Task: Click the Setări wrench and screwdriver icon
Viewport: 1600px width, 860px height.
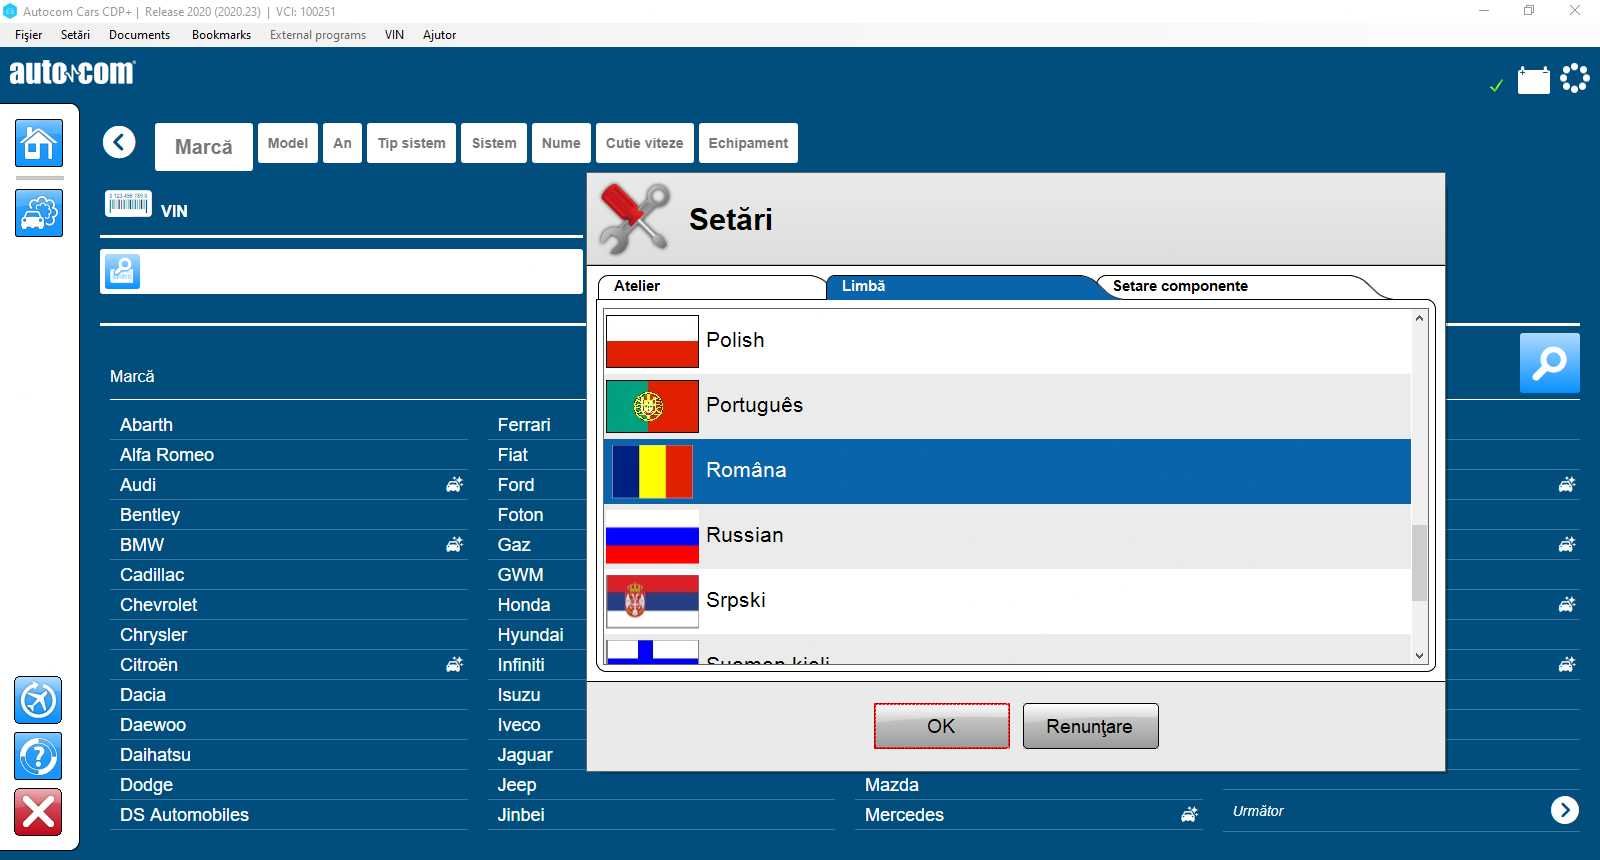Action: coord(635,218)
